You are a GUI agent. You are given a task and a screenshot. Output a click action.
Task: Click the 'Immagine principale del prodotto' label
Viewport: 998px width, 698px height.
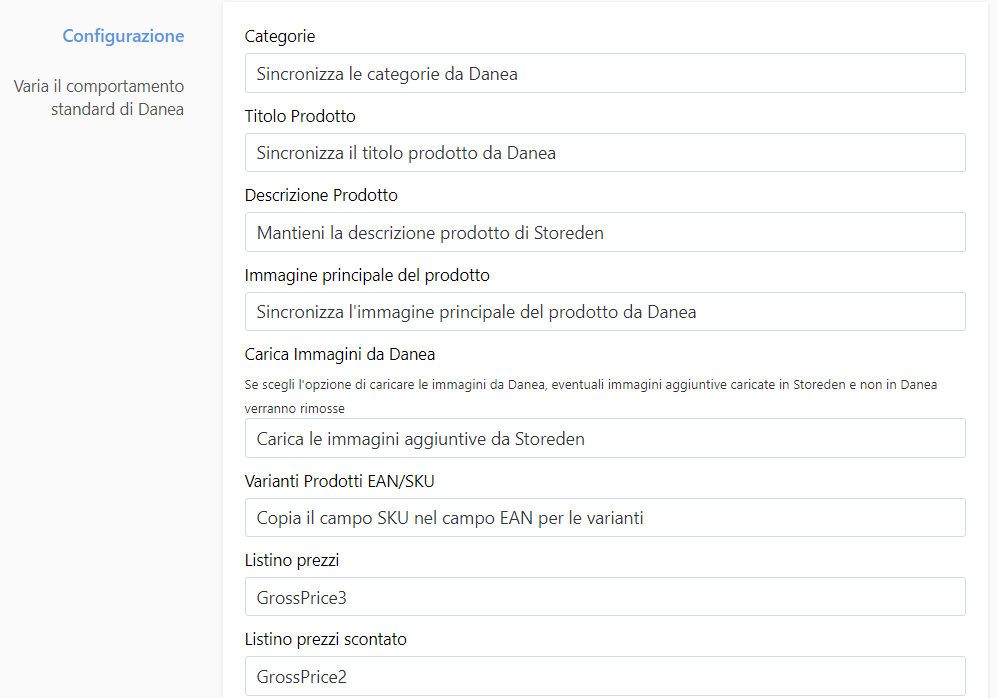[x=367, y=274]
